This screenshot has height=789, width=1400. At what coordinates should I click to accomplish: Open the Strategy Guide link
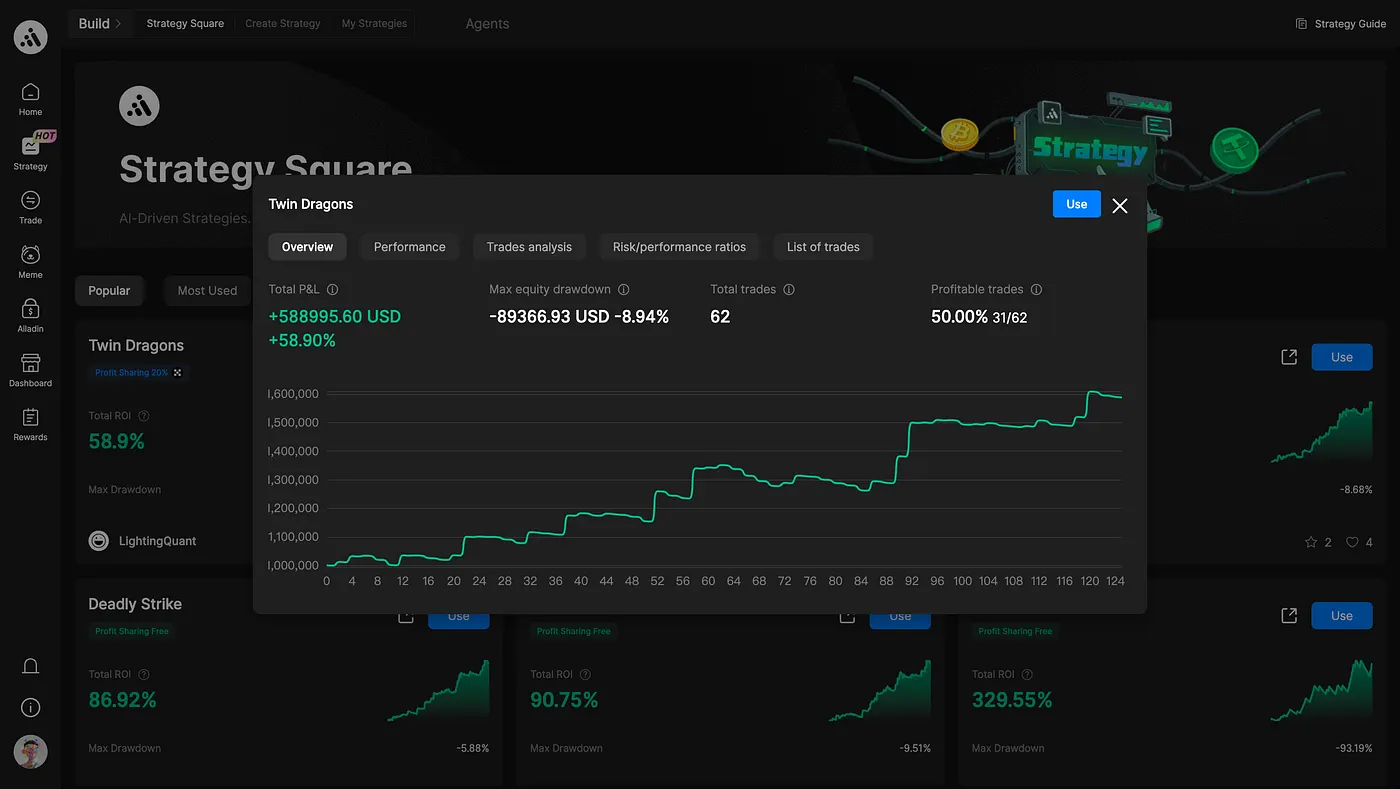point(1341,24)
